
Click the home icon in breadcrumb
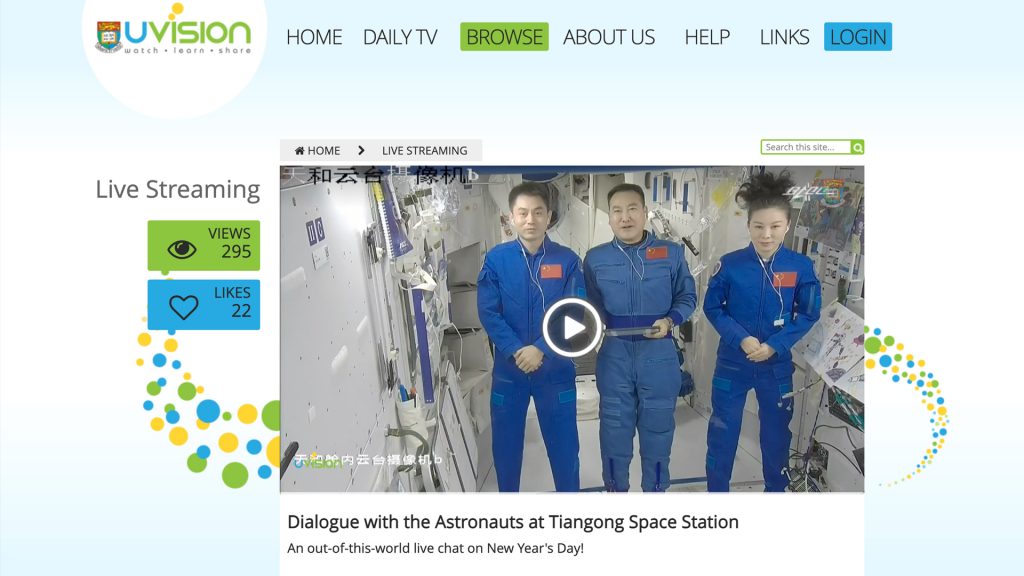[x=300, y=150]
